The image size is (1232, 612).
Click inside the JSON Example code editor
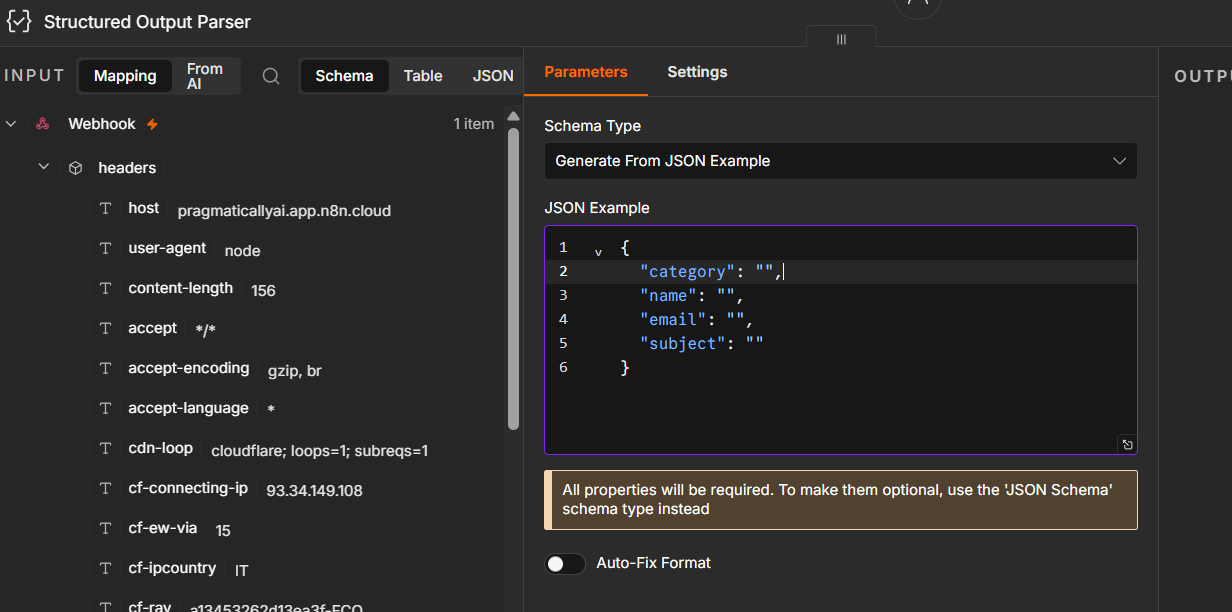(x=840, y=340)
